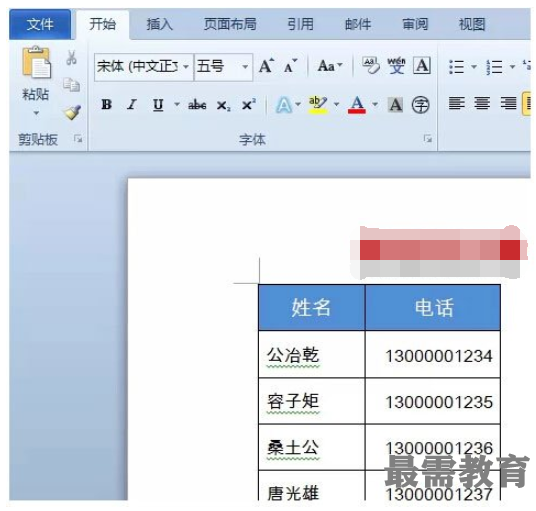Screen dimensions: 536x511
Task: Open the 粘贴 dropdown arrow
Action: pyautogui.click(x=36, y=113)
